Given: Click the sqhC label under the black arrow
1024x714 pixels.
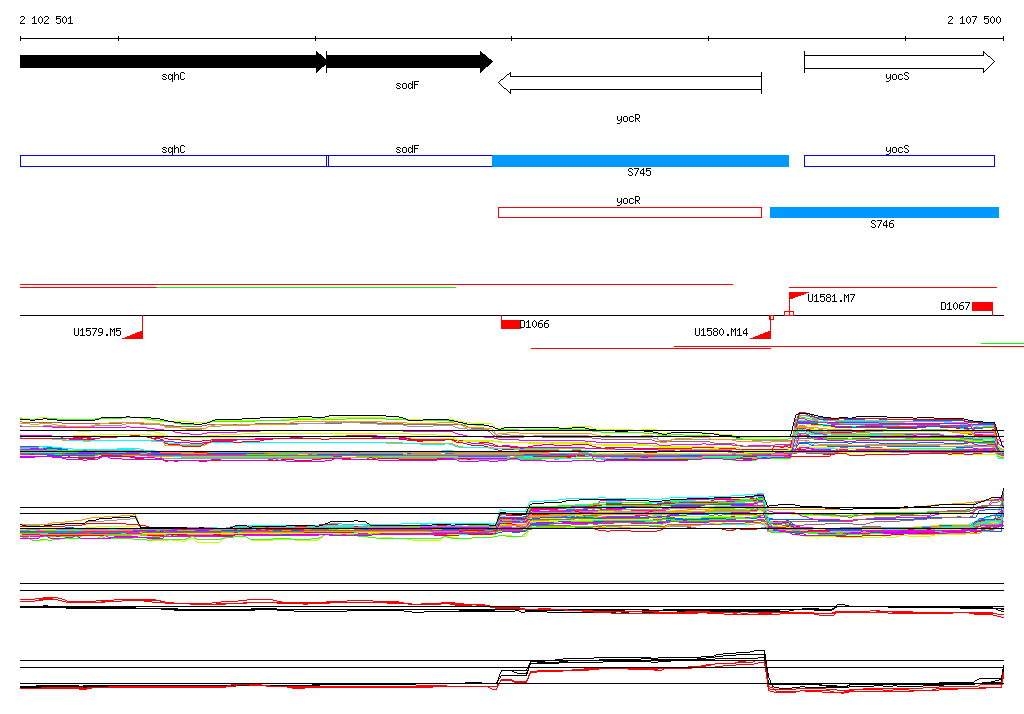Looking at the screenshot, I should (x=173, y=76).
